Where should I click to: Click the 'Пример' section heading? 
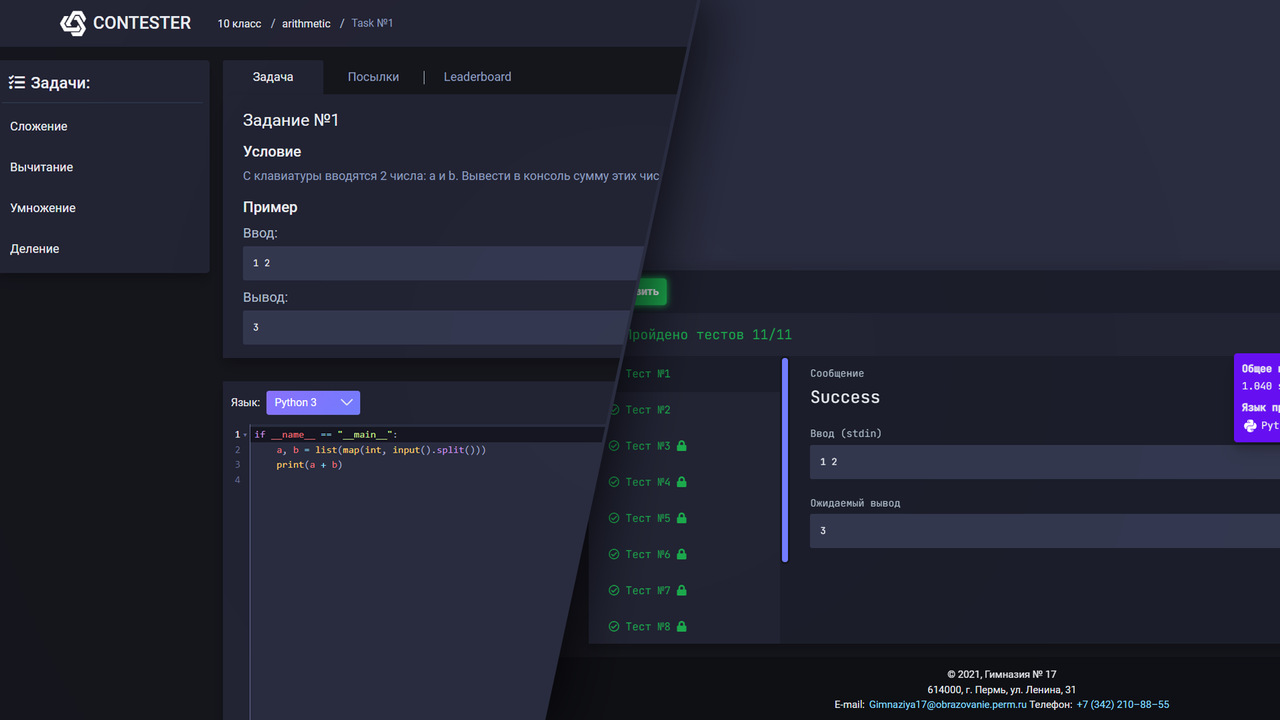[x=270, y=208]
